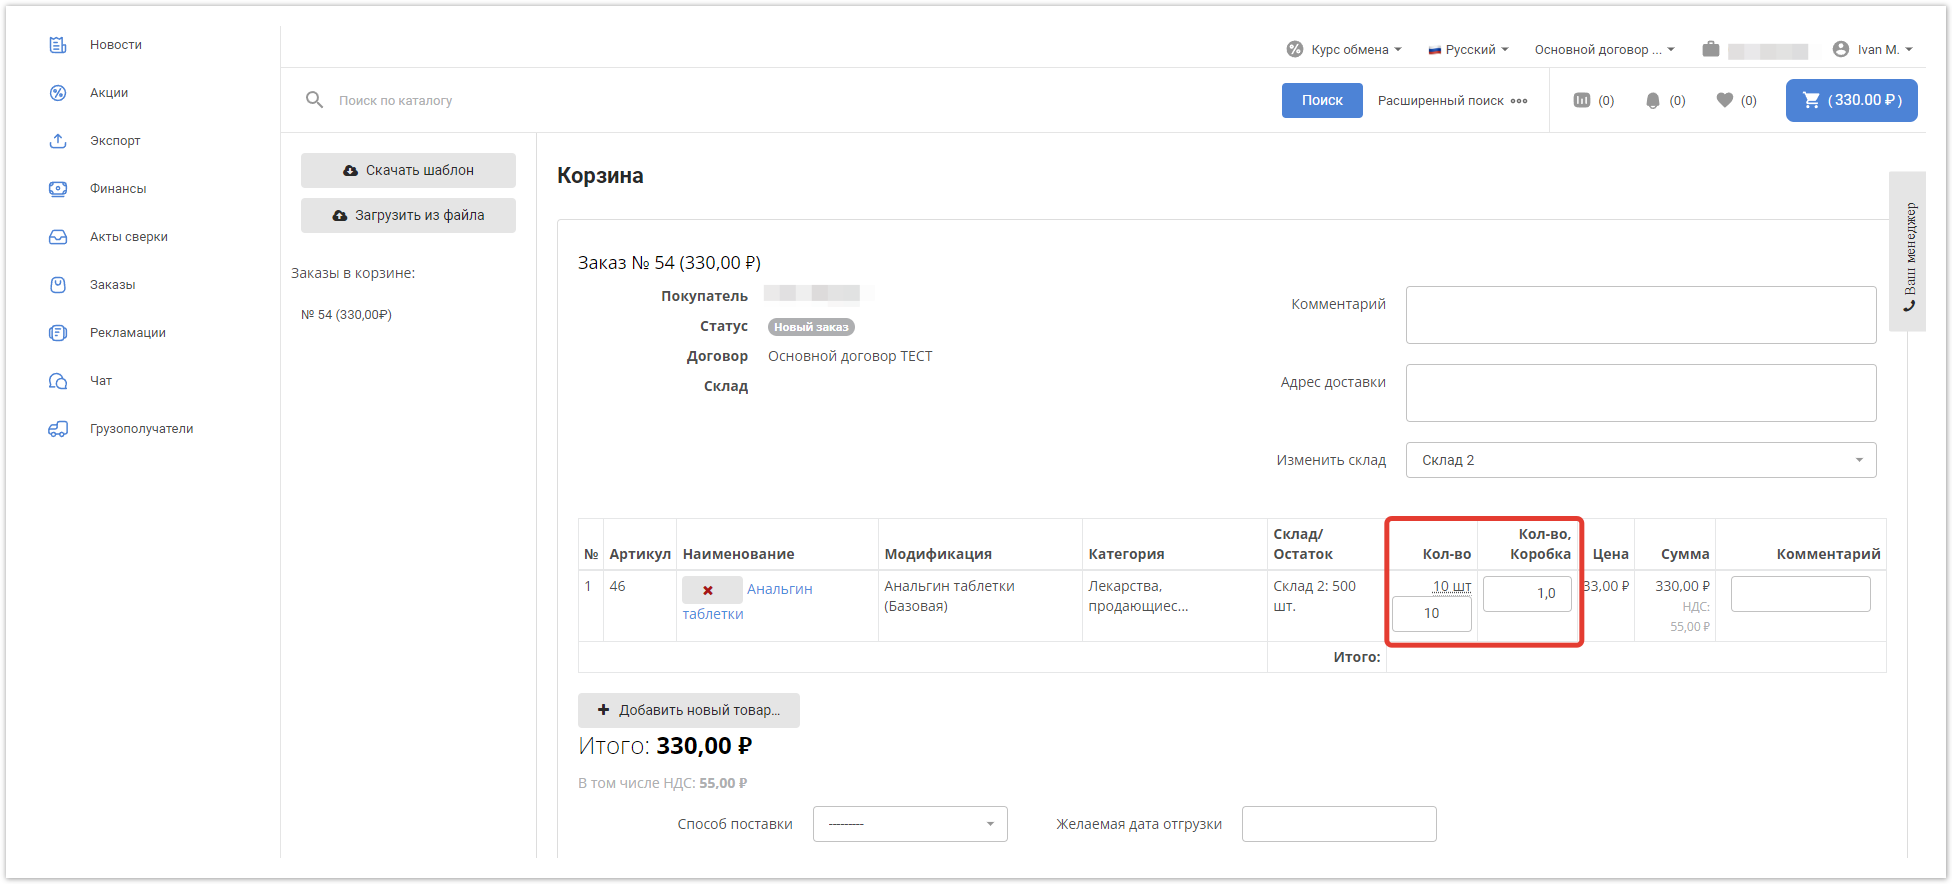The image size is (1952, 884).
Task: Open the Ваш менеджер side tab
Action: click(x=1908, y=252)
